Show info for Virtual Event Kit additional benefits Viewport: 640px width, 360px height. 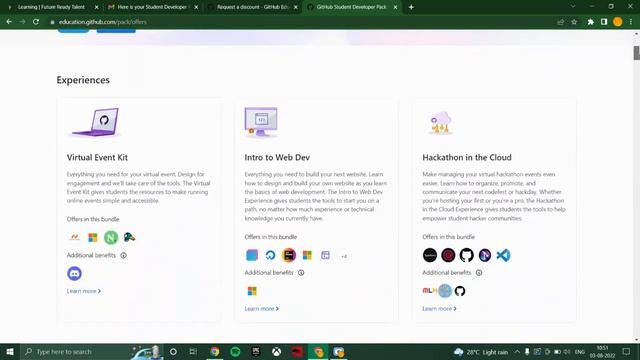123,255
